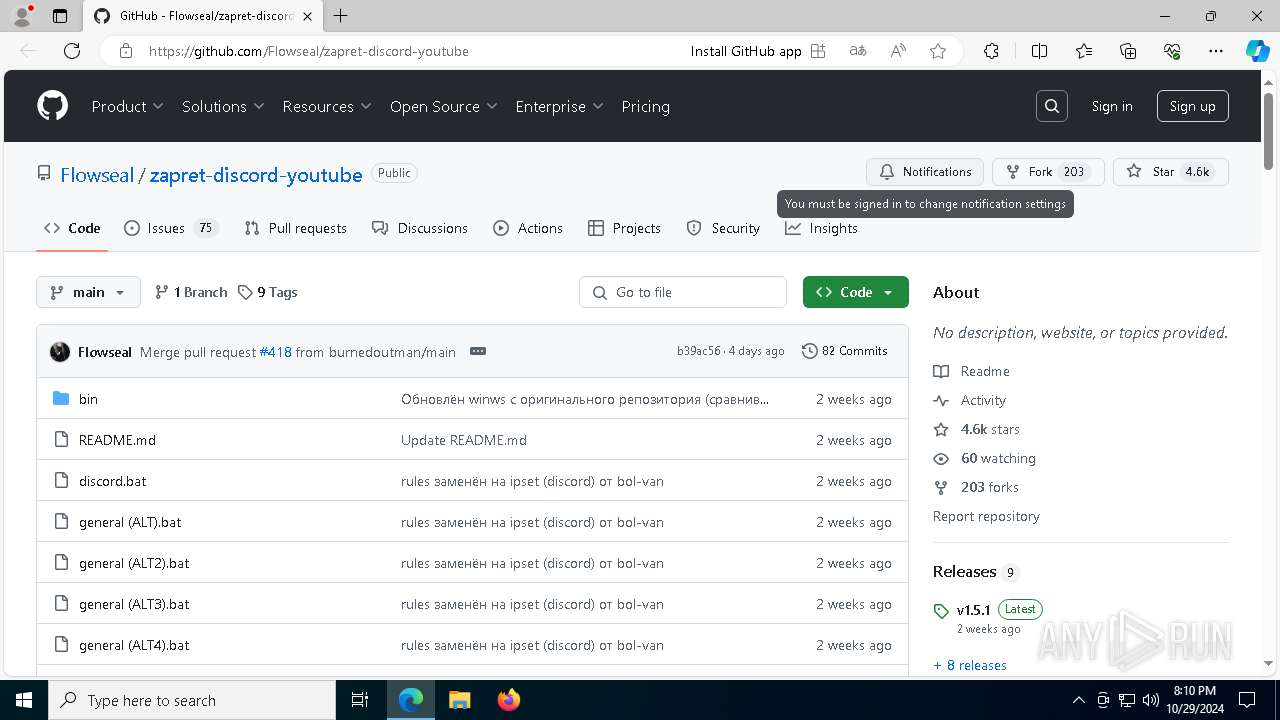
Task: Switch to the Insights tab
Action: 821,228
